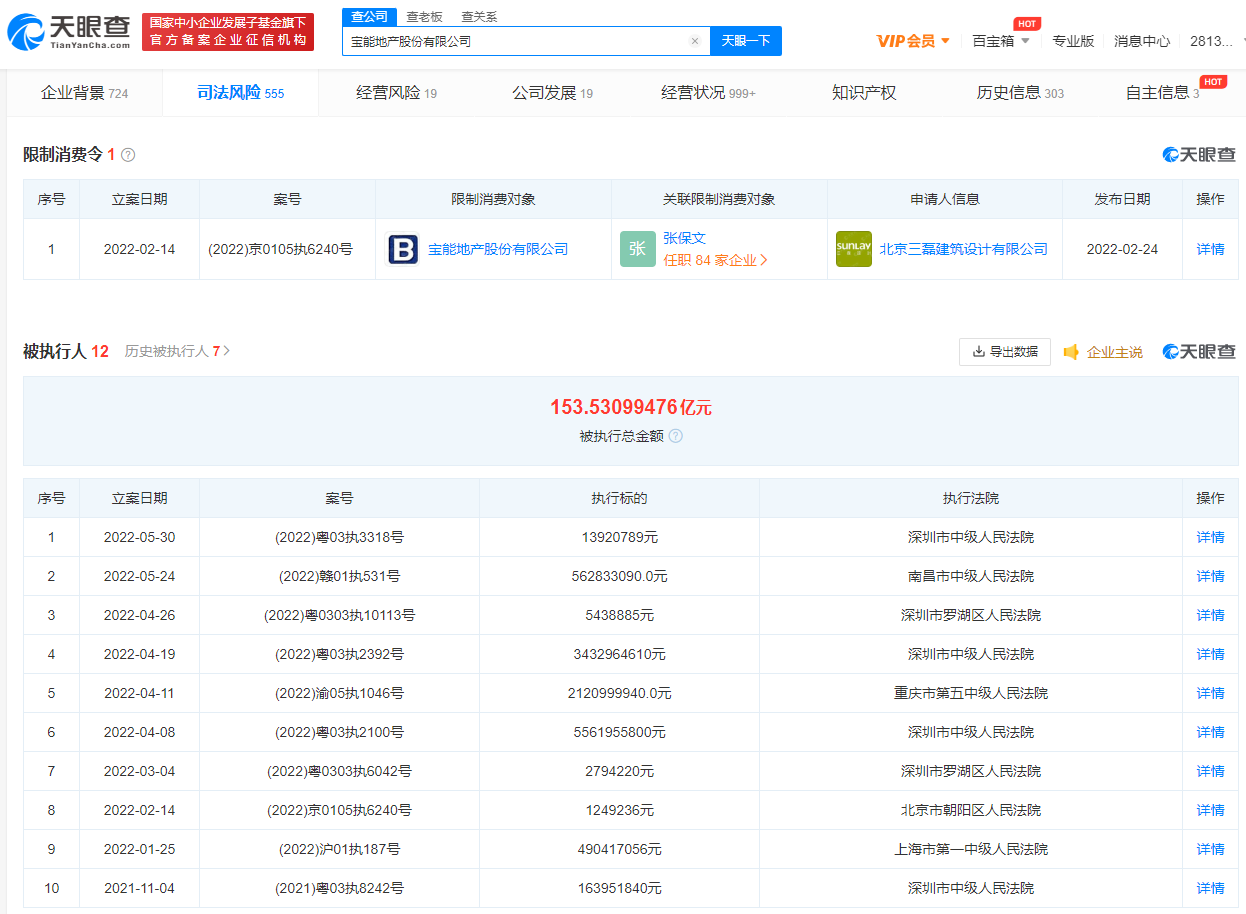Expand the 百宝箱 dropdown menu
Image resolution: width=1246 pixels, height=914 pixels.
tap(1000, 41)
